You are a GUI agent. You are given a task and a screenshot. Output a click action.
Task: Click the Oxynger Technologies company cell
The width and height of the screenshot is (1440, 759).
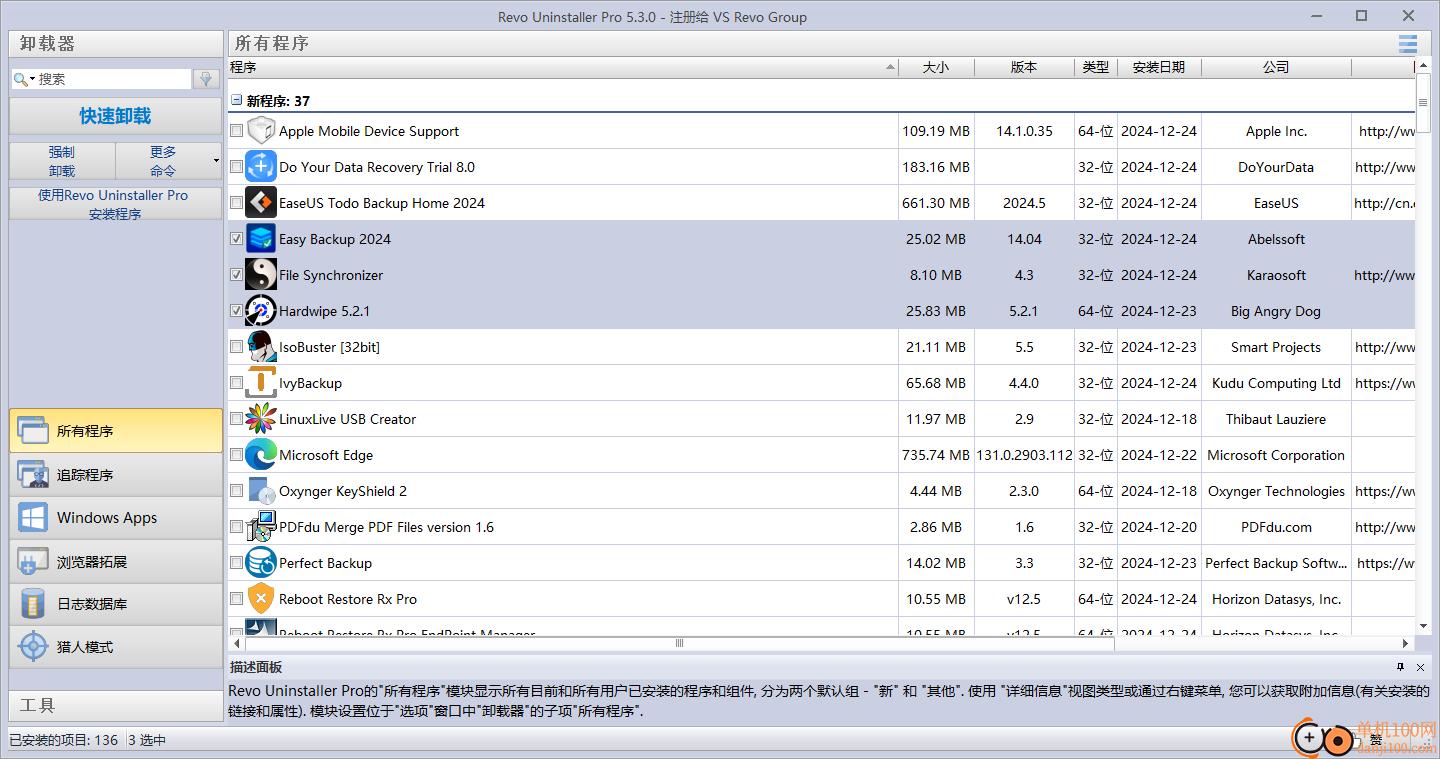click(1276, 491)
